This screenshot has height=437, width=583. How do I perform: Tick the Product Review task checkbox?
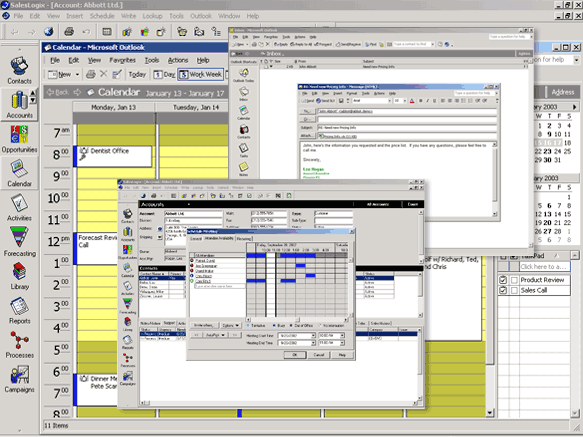click(x=515, y=280)
